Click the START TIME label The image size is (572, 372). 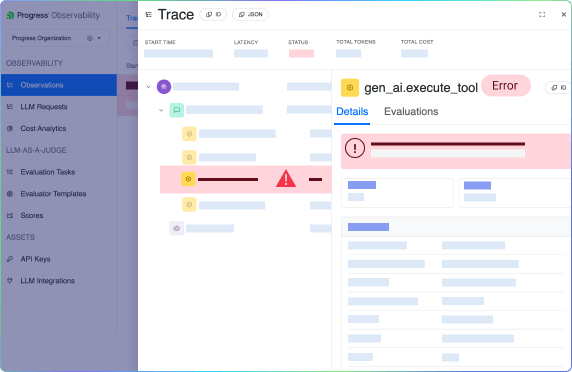(x=160, y=42)
